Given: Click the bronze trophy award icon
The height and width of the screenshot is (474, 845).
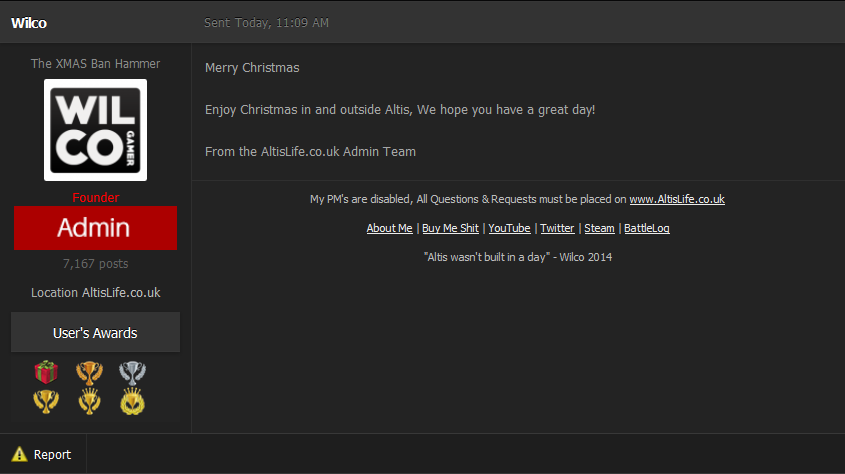Looking at the screenshot, I should coord(89,373).
